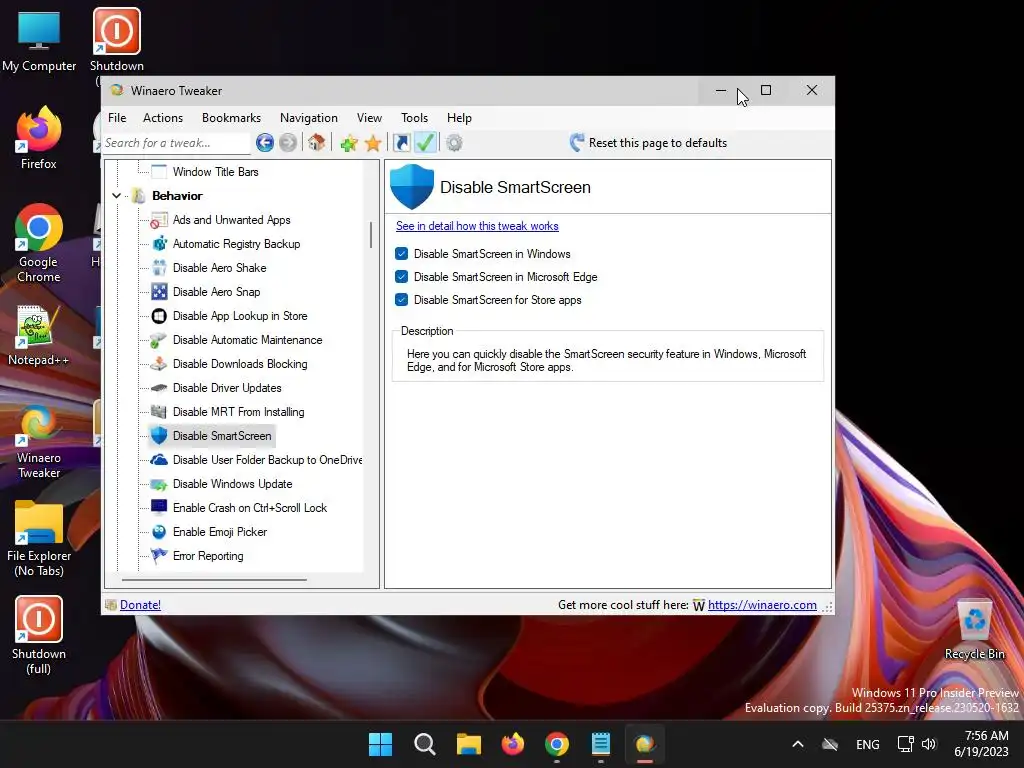Open the https://winaero.com link

point(762,605)
